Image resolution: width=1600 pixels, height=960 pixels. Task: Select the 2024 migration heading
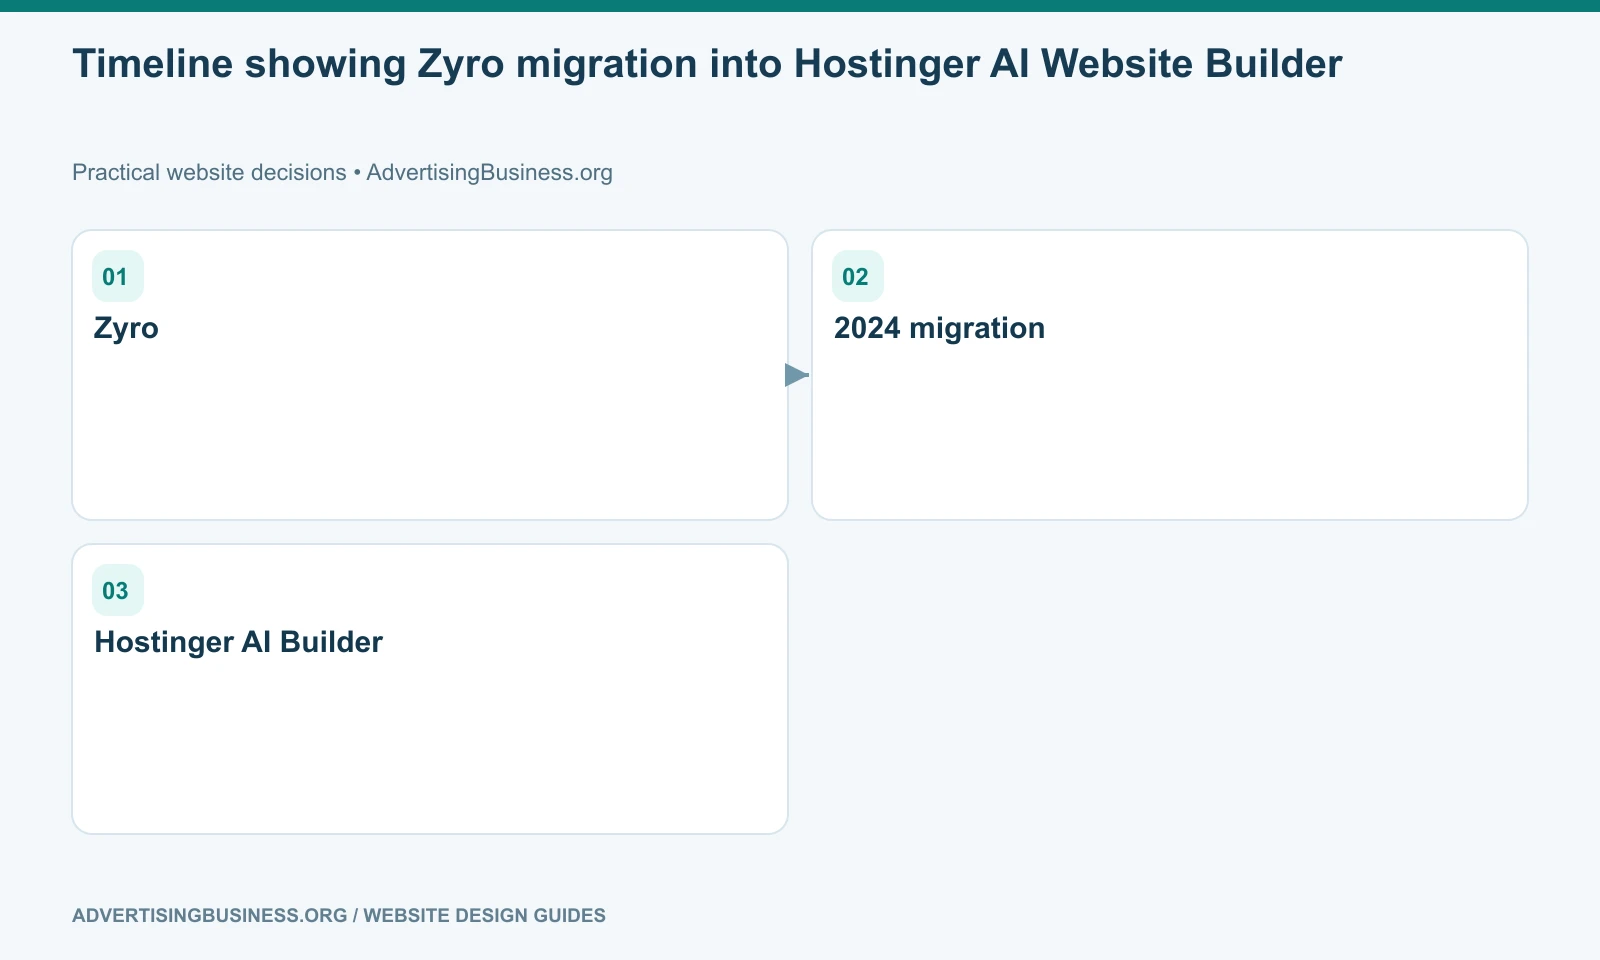click(x=939, y=328)
